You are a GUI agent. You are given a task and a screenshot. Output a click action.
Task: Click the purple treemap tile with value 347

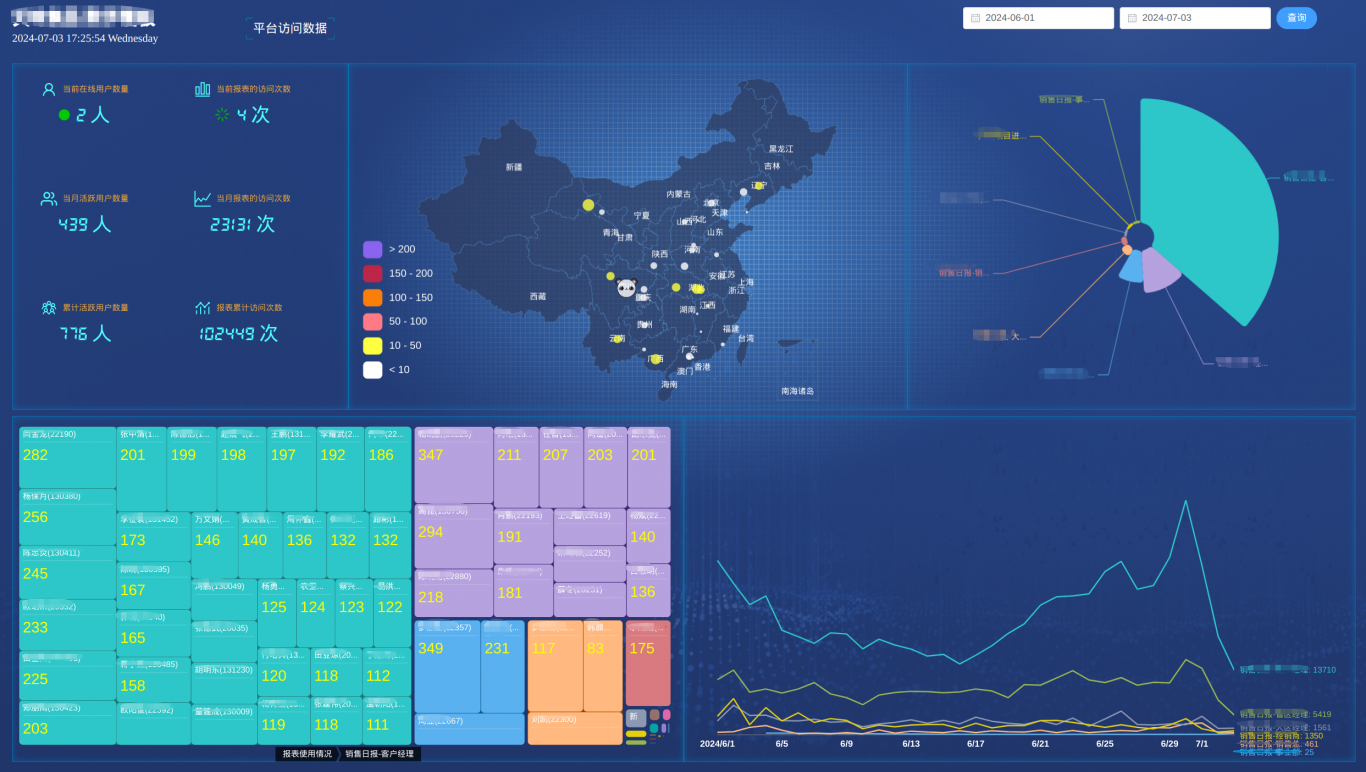[x=454, y=465]
